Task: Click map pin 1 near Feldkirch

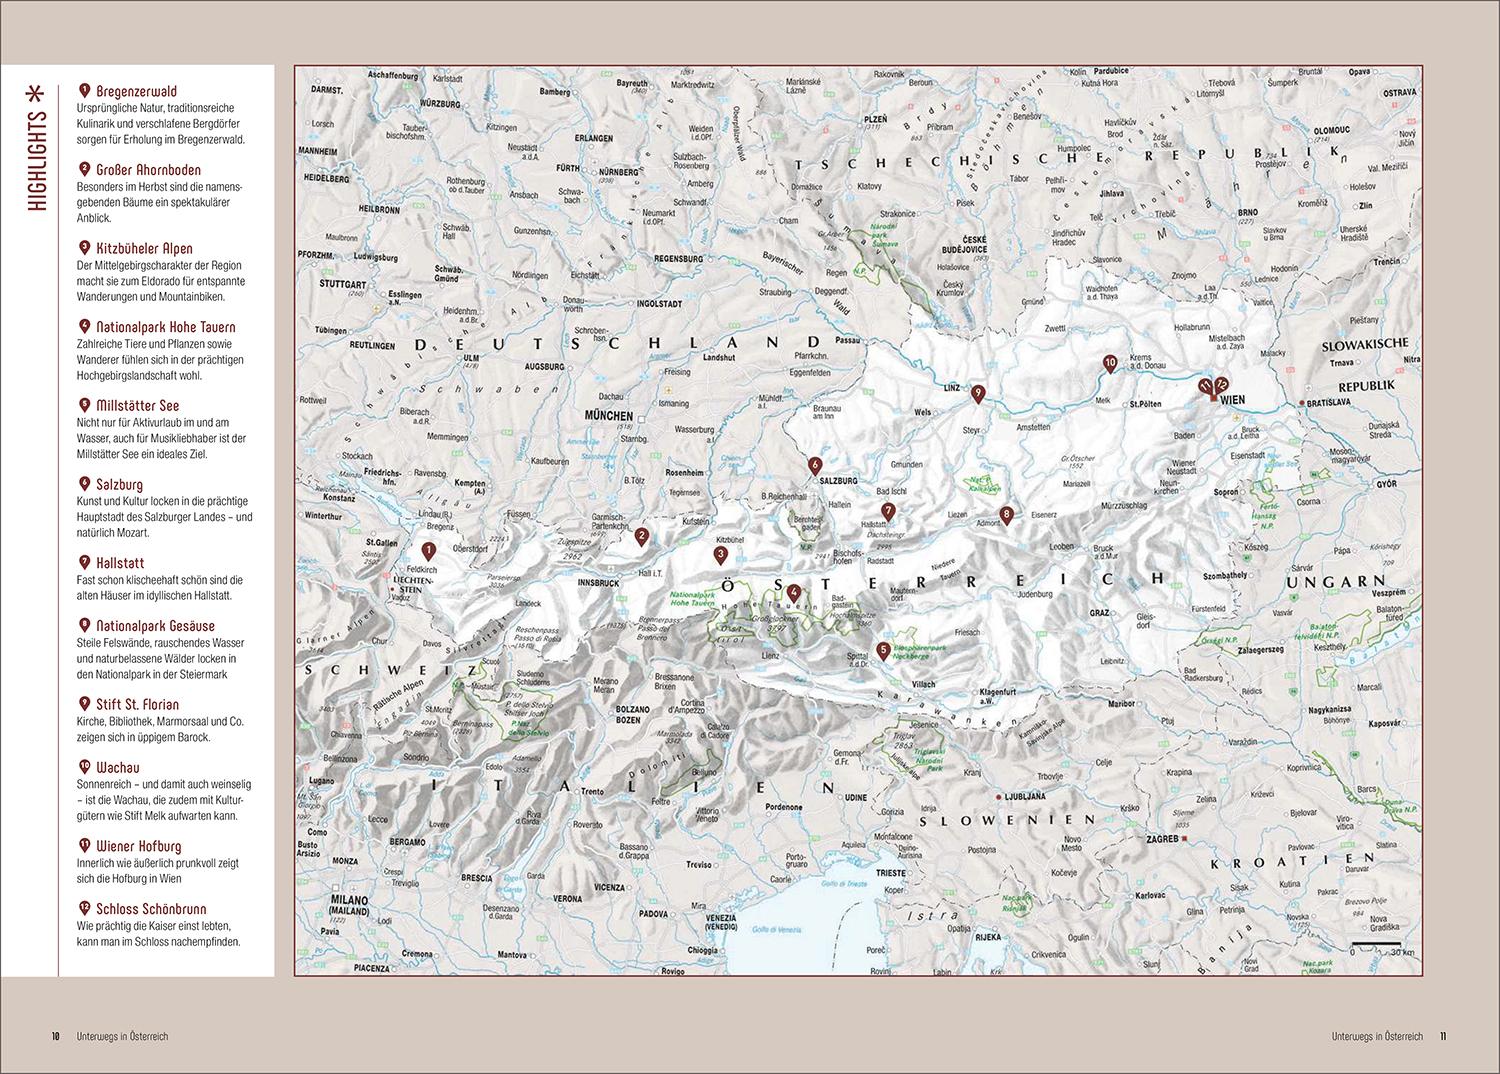Action: [x=429, y=550]
